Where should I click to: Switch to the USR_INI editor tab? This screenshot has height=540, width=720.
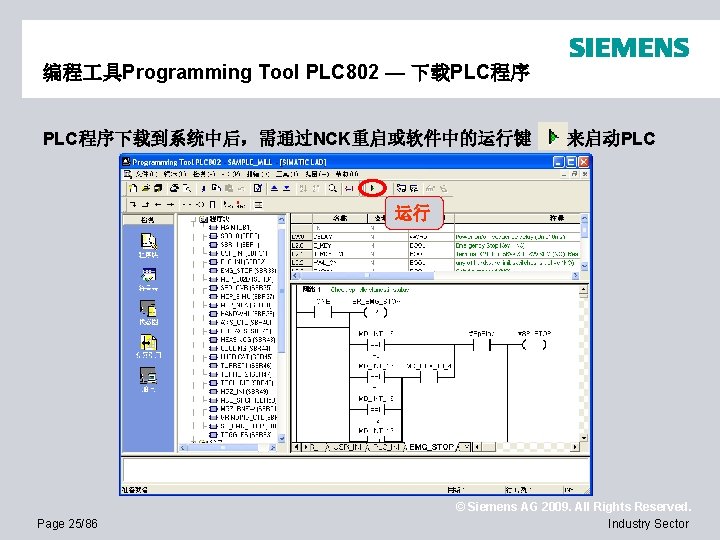[x=347, y=446]
